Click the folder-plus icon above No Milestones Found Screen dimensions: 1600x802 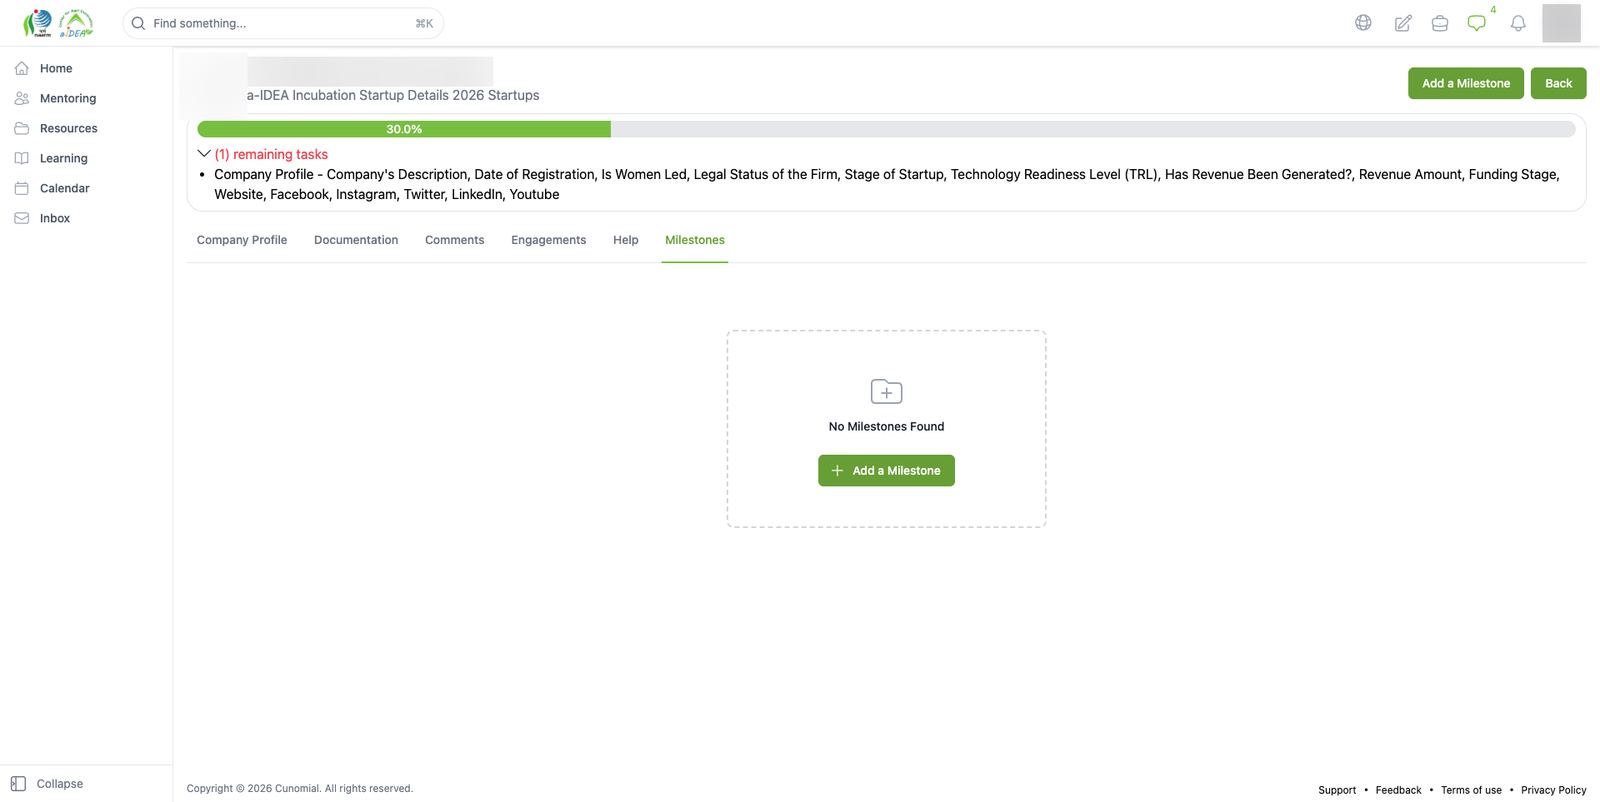pos(886,391)
